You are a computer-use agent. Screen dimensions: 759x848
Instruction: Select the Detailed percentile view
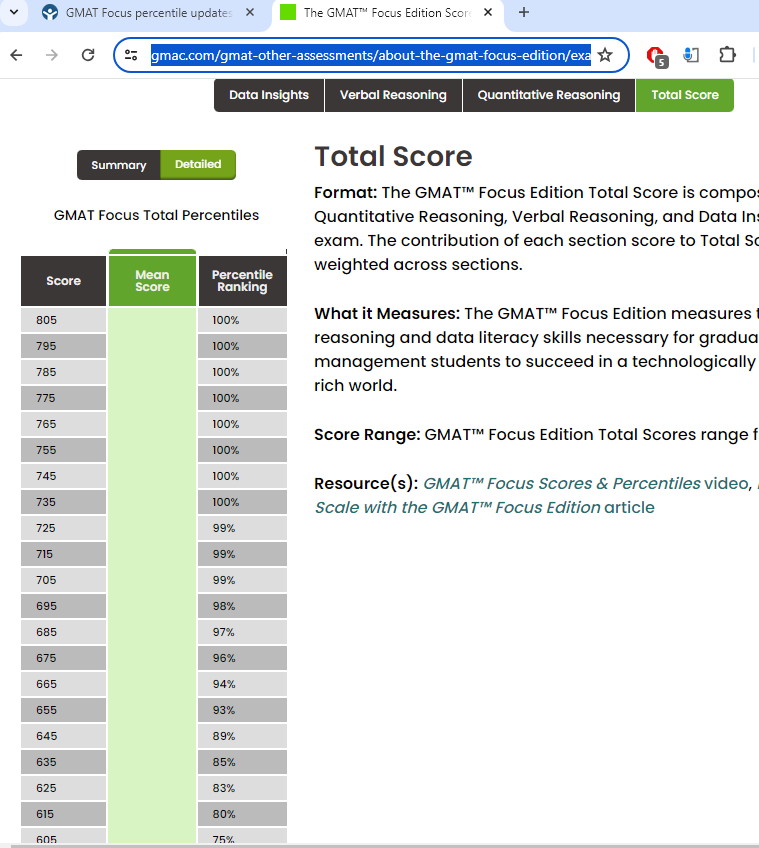coord(198,165)
